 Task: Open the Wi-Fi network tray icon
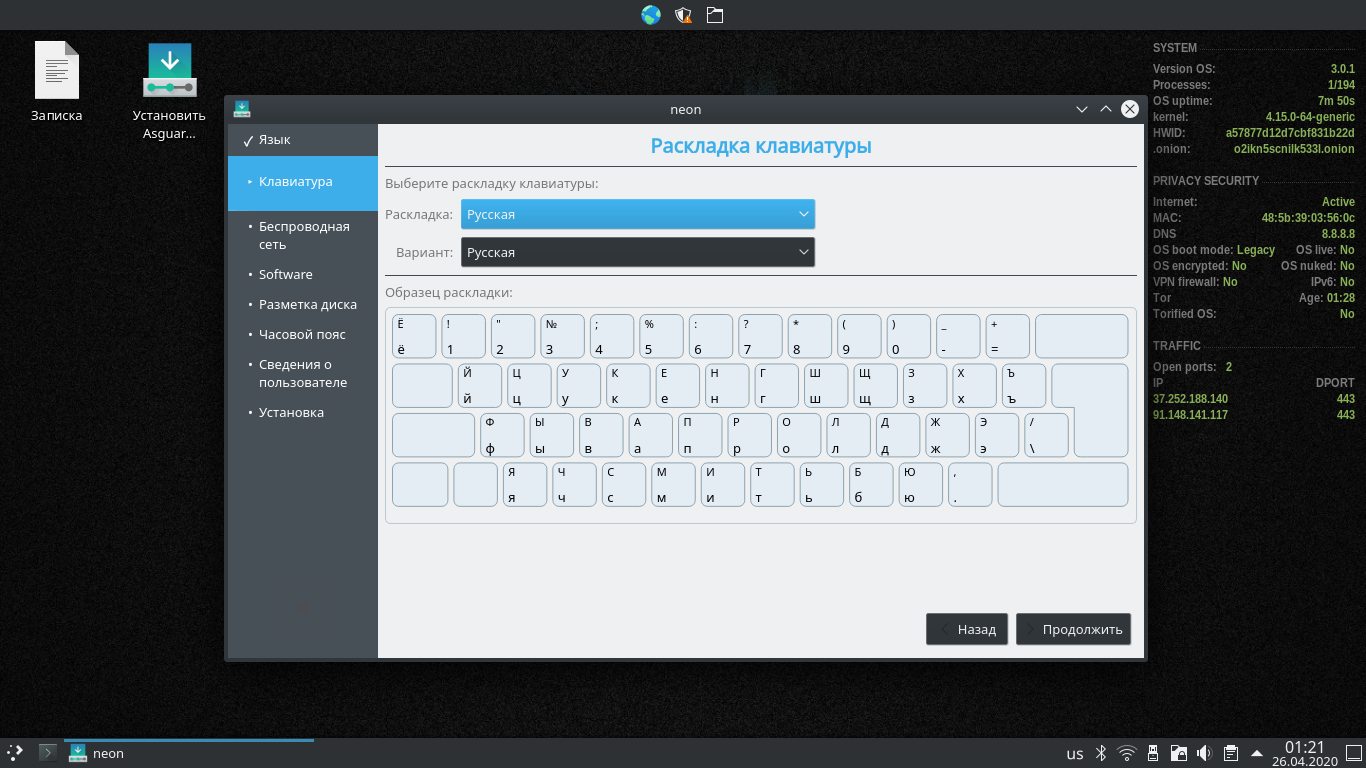point(1127,753)
